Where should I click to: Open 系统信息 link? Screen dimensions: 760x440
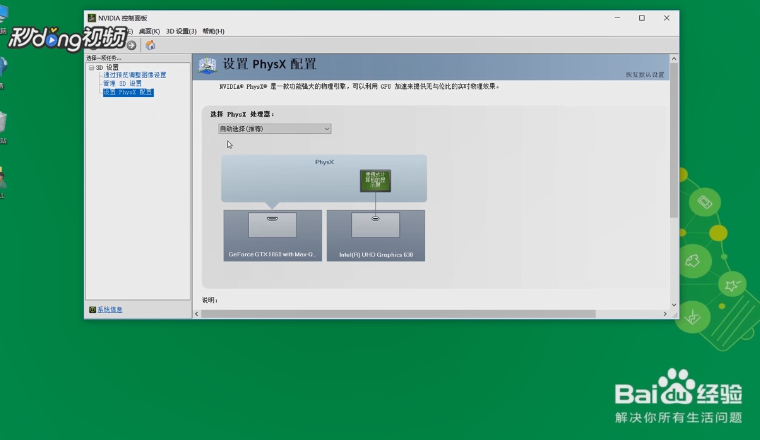[x=110, y=310]
